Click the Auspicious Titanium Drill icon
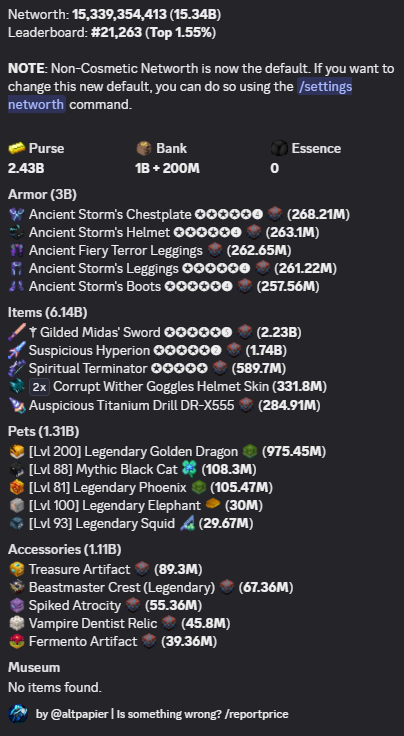The image size is (404, 736). coord(17,405)
